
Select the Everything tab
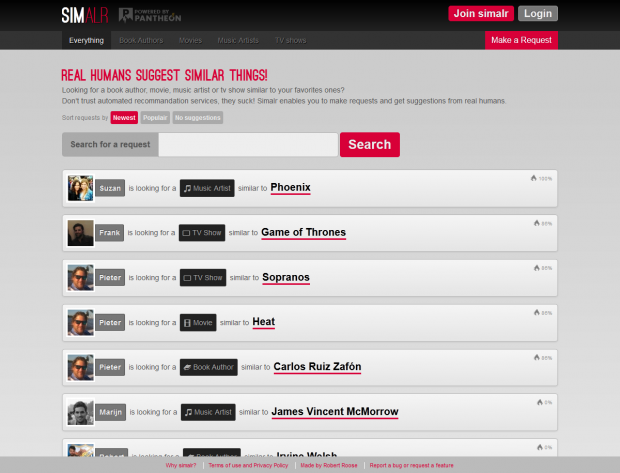pyautogui.click(x=86, y=40)
